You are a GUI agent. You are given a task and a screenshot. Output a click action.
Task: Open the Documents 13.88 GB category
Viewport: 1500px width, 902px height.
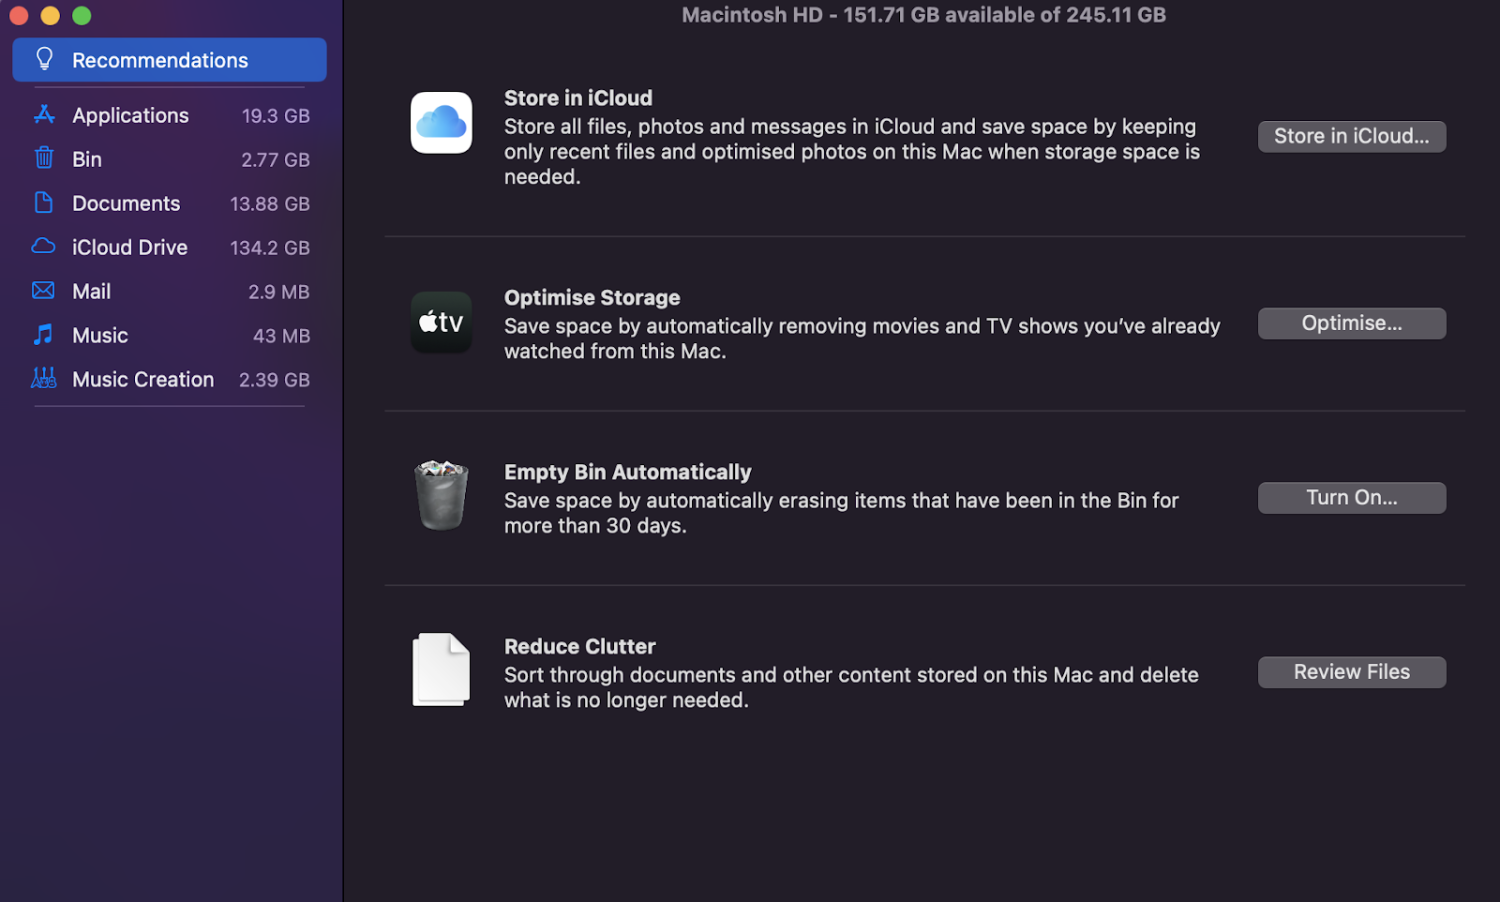click(170, 203)
